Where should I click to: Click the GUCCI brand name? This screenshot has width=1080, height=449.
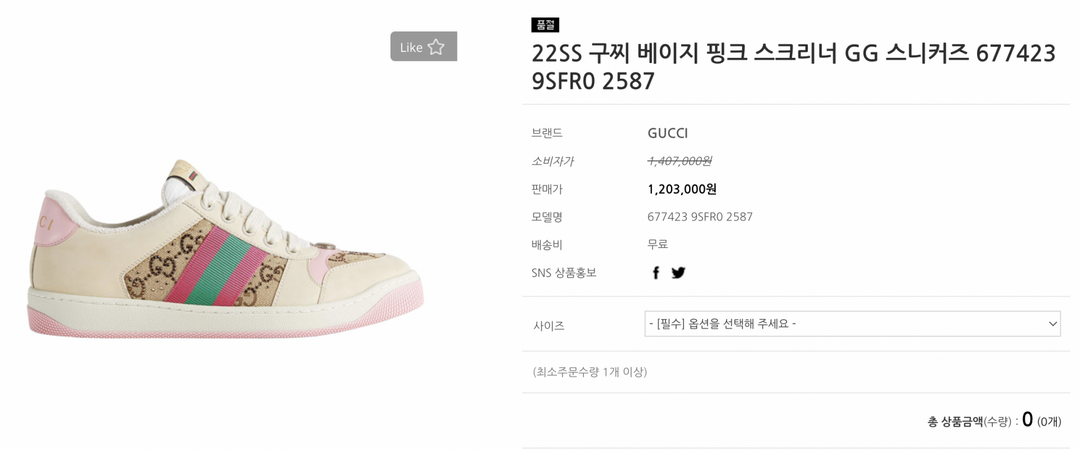click(667, 133)
